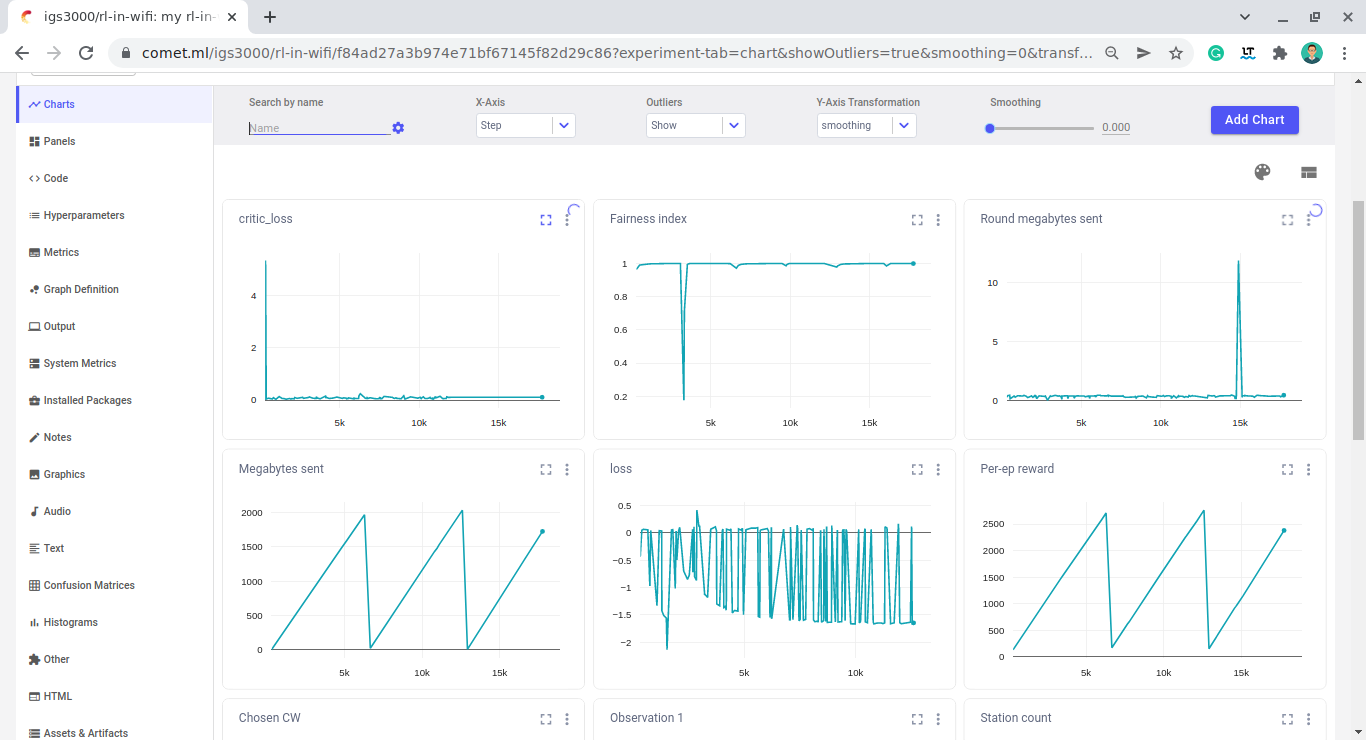Open the Other section
Screen dimensions: 1366x740
(115, 659)
